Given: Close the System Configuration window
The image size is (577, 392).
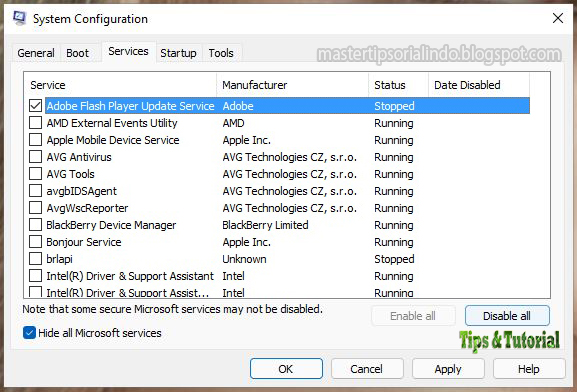Looking at the screenshot, I should coord(558,18).
